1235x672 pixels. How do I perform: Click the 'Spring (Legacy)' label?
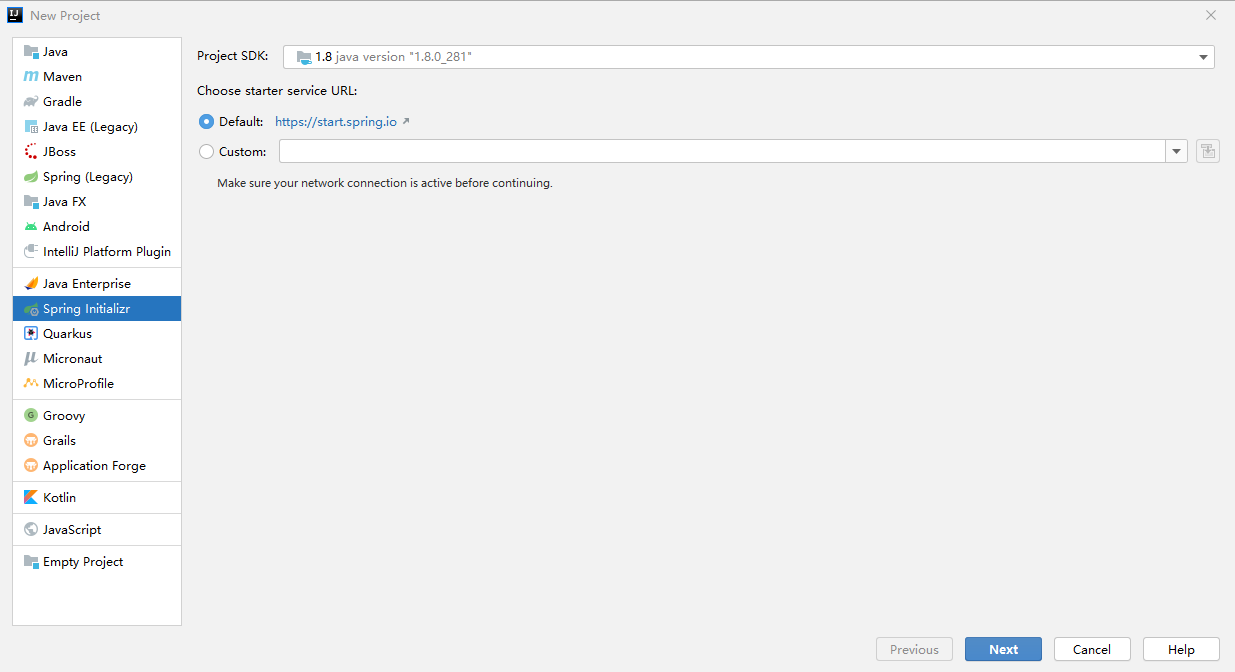coord(88,177)
